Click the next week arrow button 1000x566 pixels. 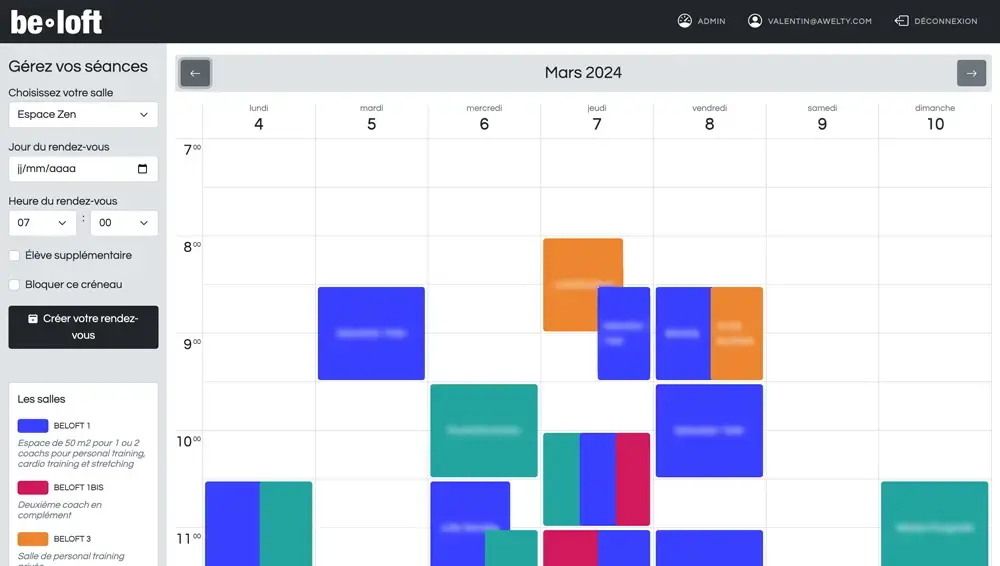971,73
